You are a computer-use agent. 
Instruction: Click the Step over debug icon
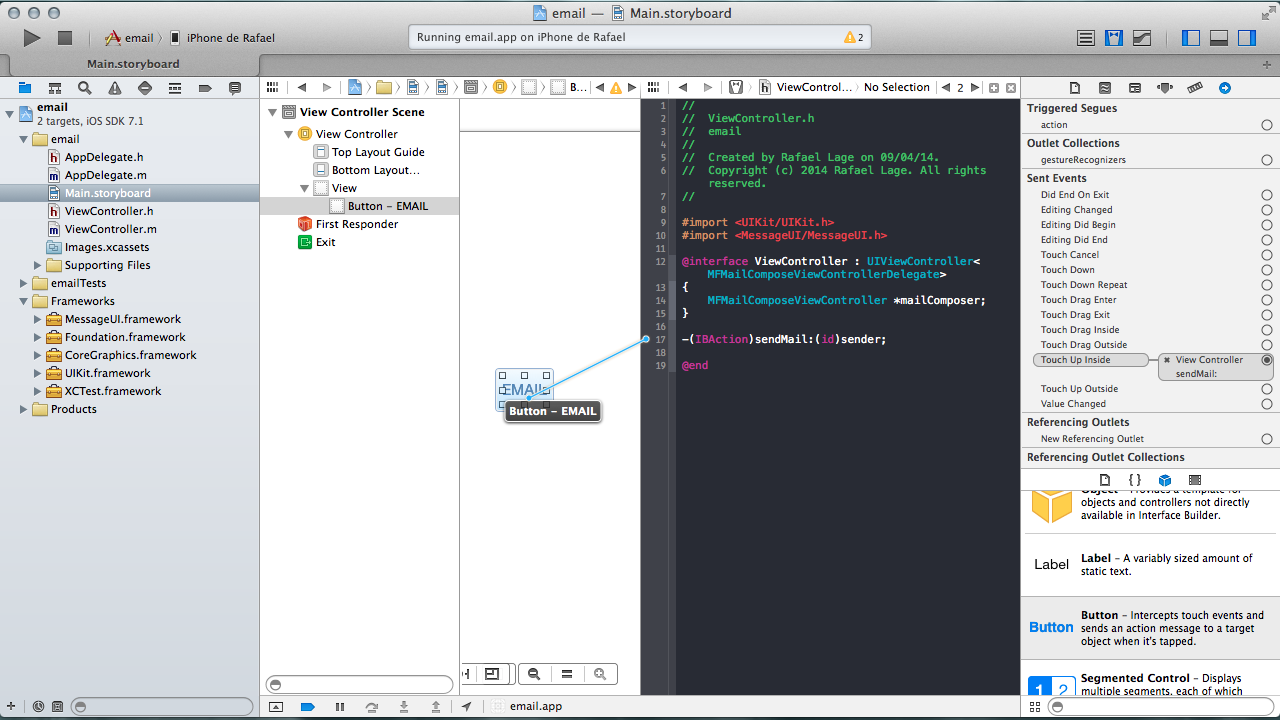[372, 706]
